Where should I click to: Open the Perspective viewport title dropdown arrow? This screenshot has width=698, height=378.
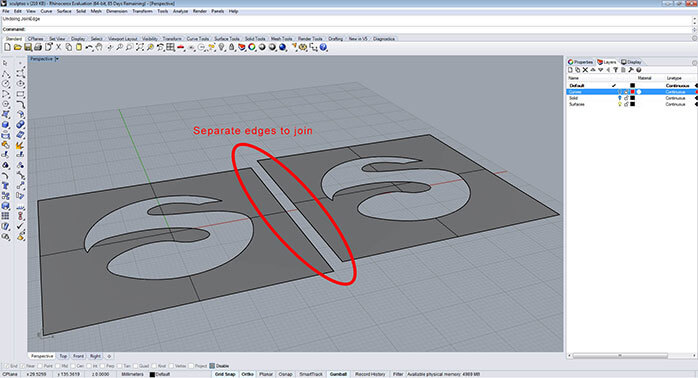(57, 59)
